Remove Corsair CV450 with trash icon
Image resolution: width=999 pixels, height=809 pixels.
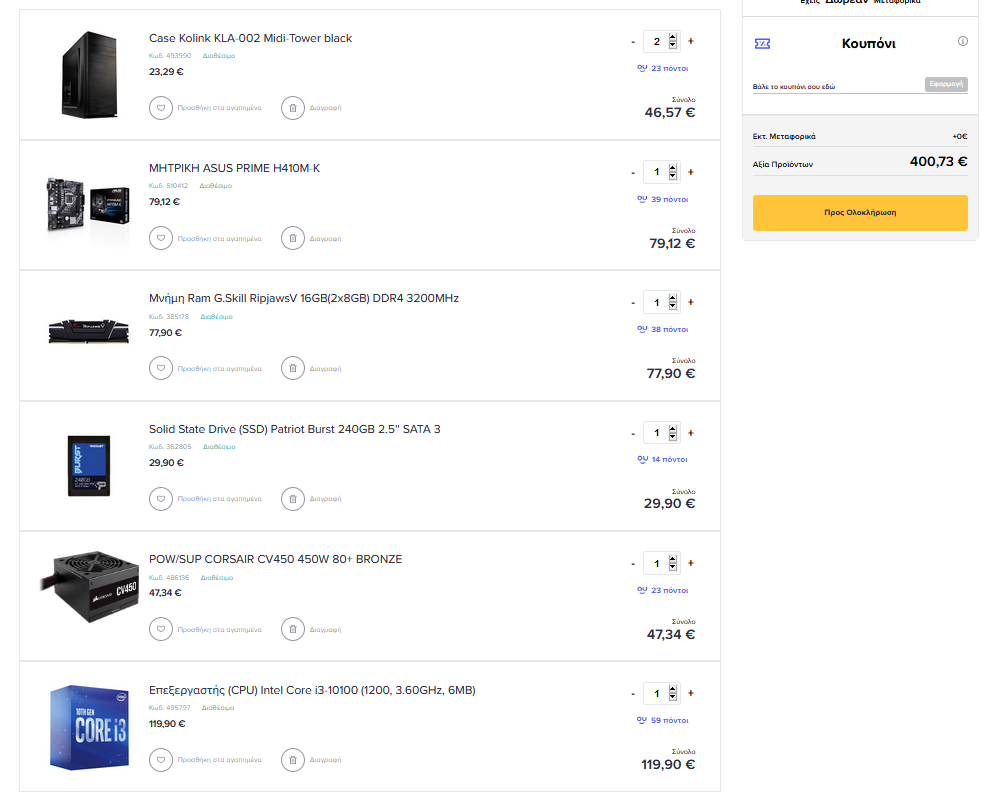click(x=292, y=629)
